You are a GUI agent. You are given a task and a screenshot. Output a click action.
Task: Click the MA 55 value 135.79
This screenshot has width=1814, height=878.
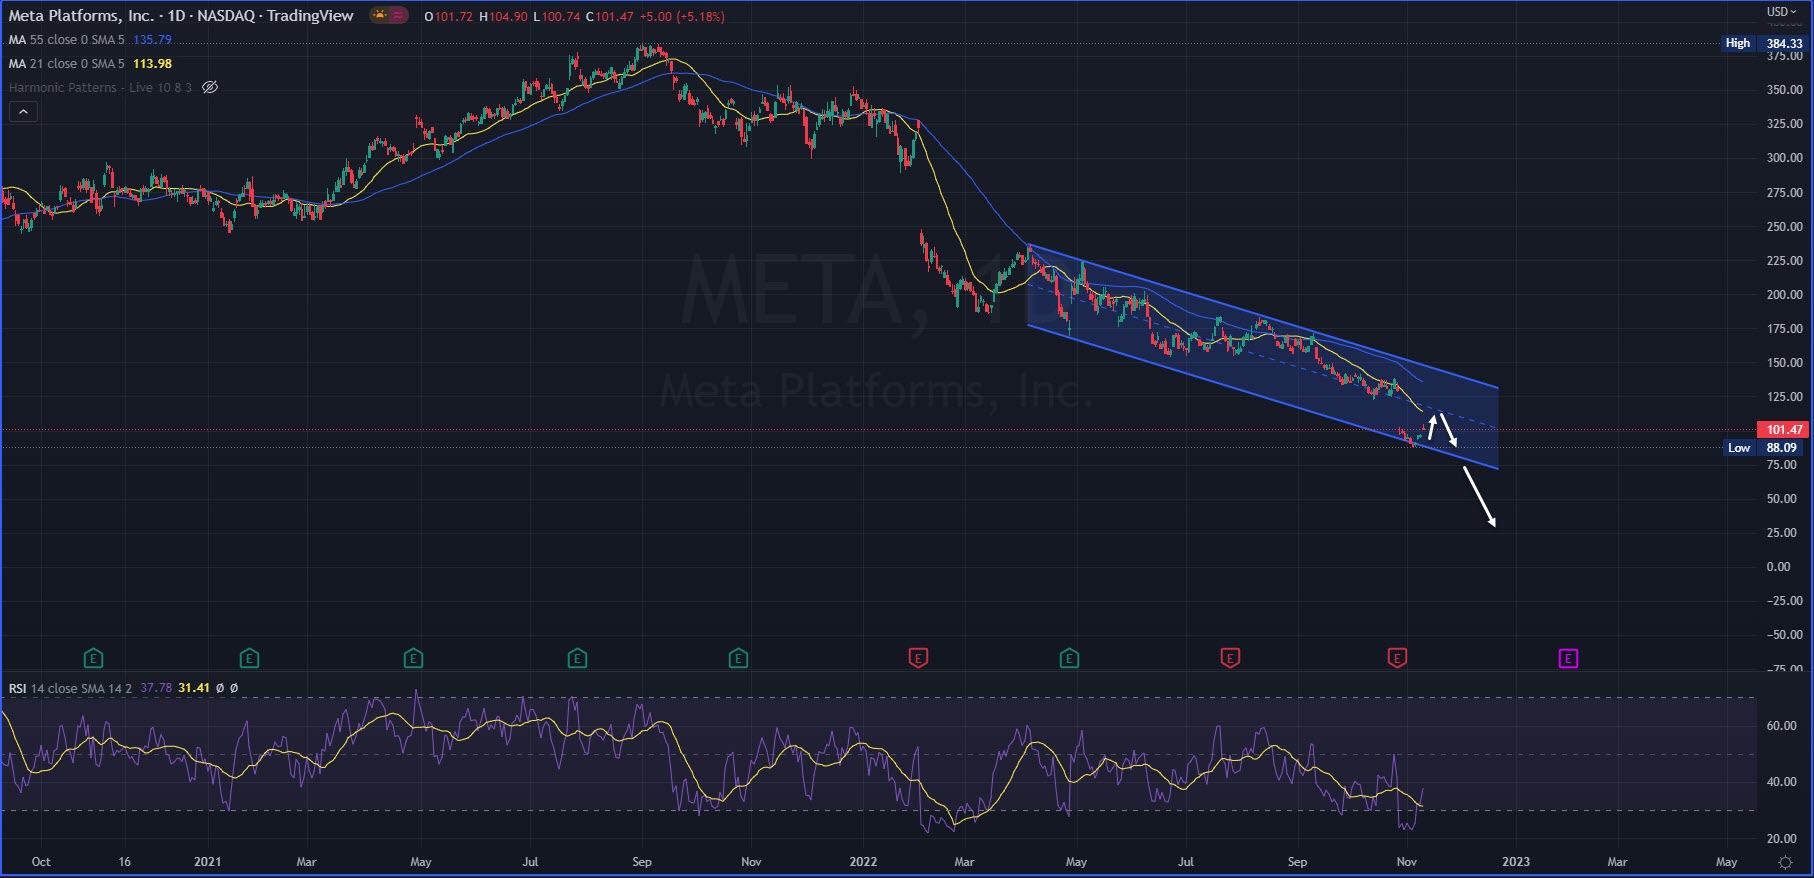click(152, 40)
